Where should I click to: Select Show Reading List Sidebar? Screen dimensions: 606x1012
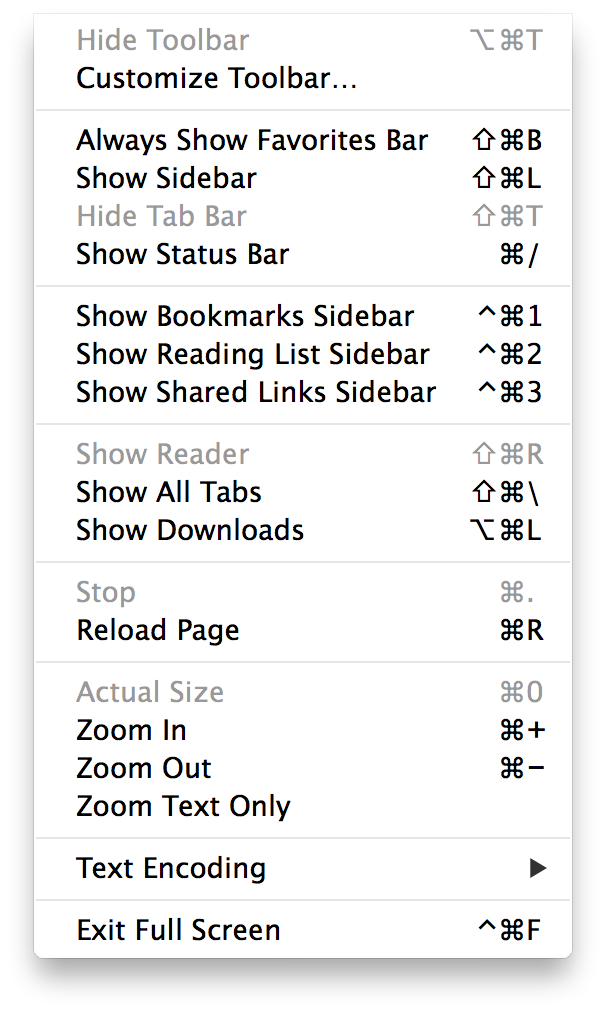pos(252,354)
